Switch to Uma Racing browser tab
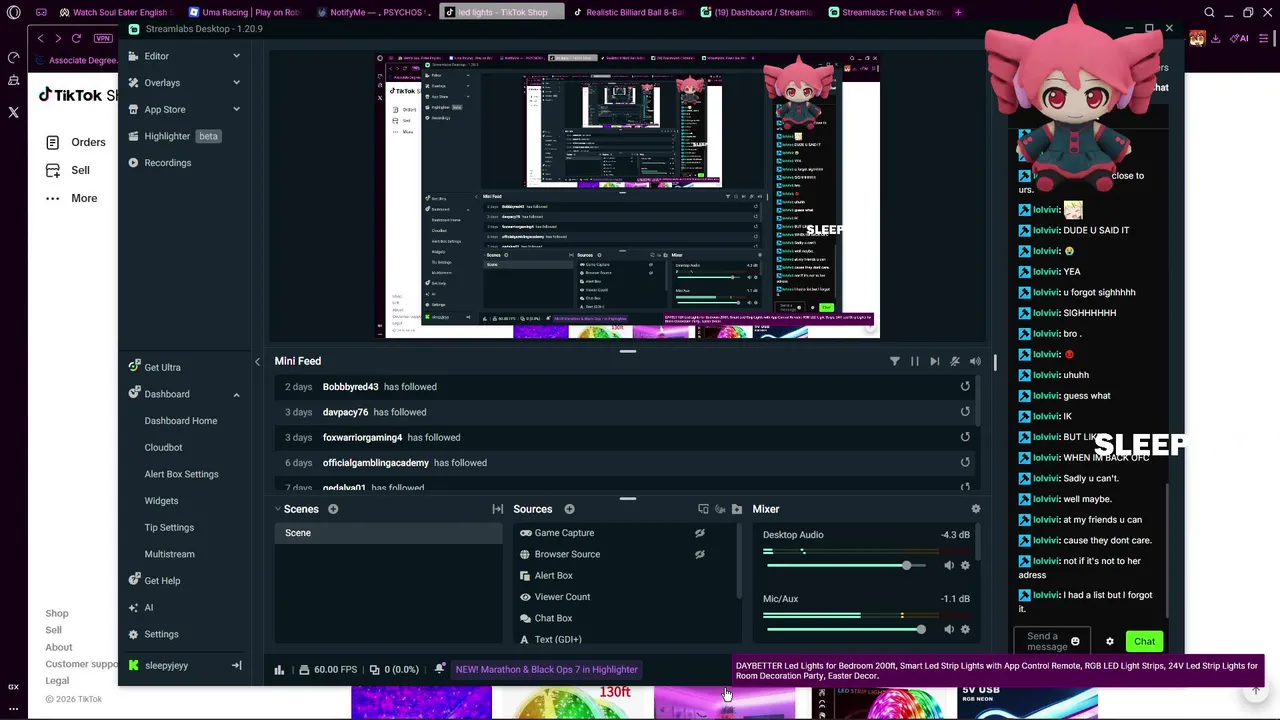 [245, 12]
